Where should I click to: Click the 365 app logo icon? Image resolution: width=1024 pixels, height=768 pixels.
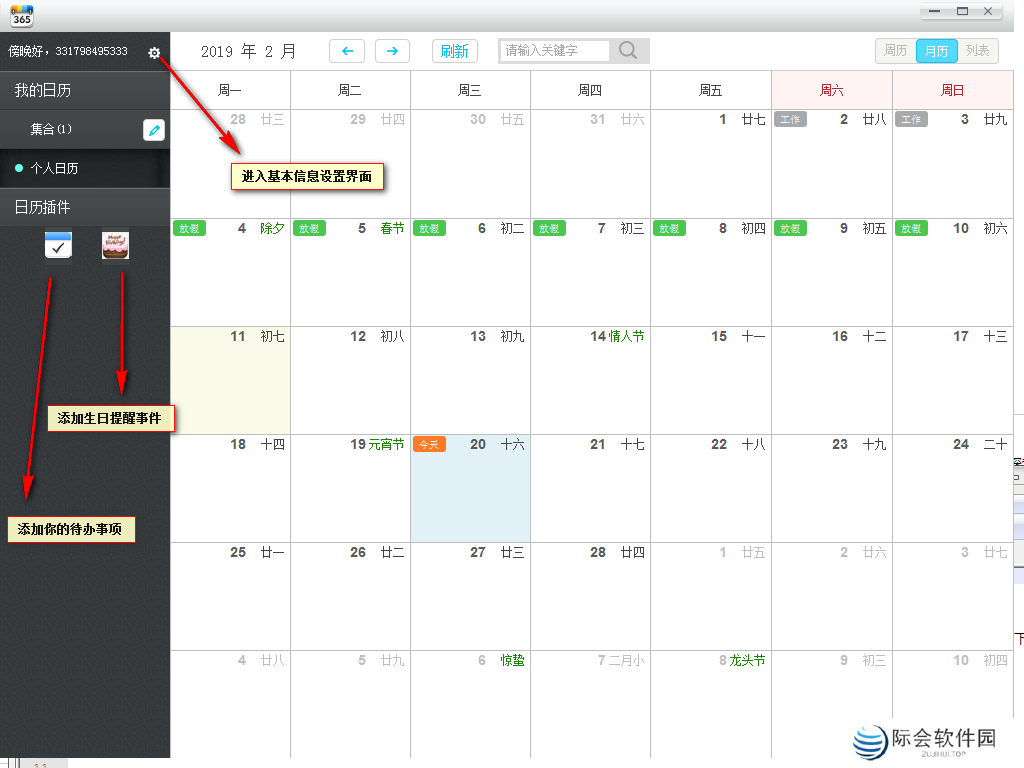click(x=21, y=15)
